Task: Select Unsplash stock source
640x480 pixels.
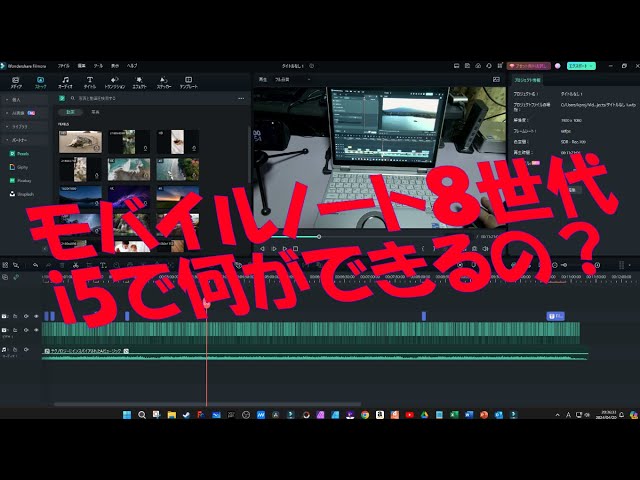Action: pos(22,194)
